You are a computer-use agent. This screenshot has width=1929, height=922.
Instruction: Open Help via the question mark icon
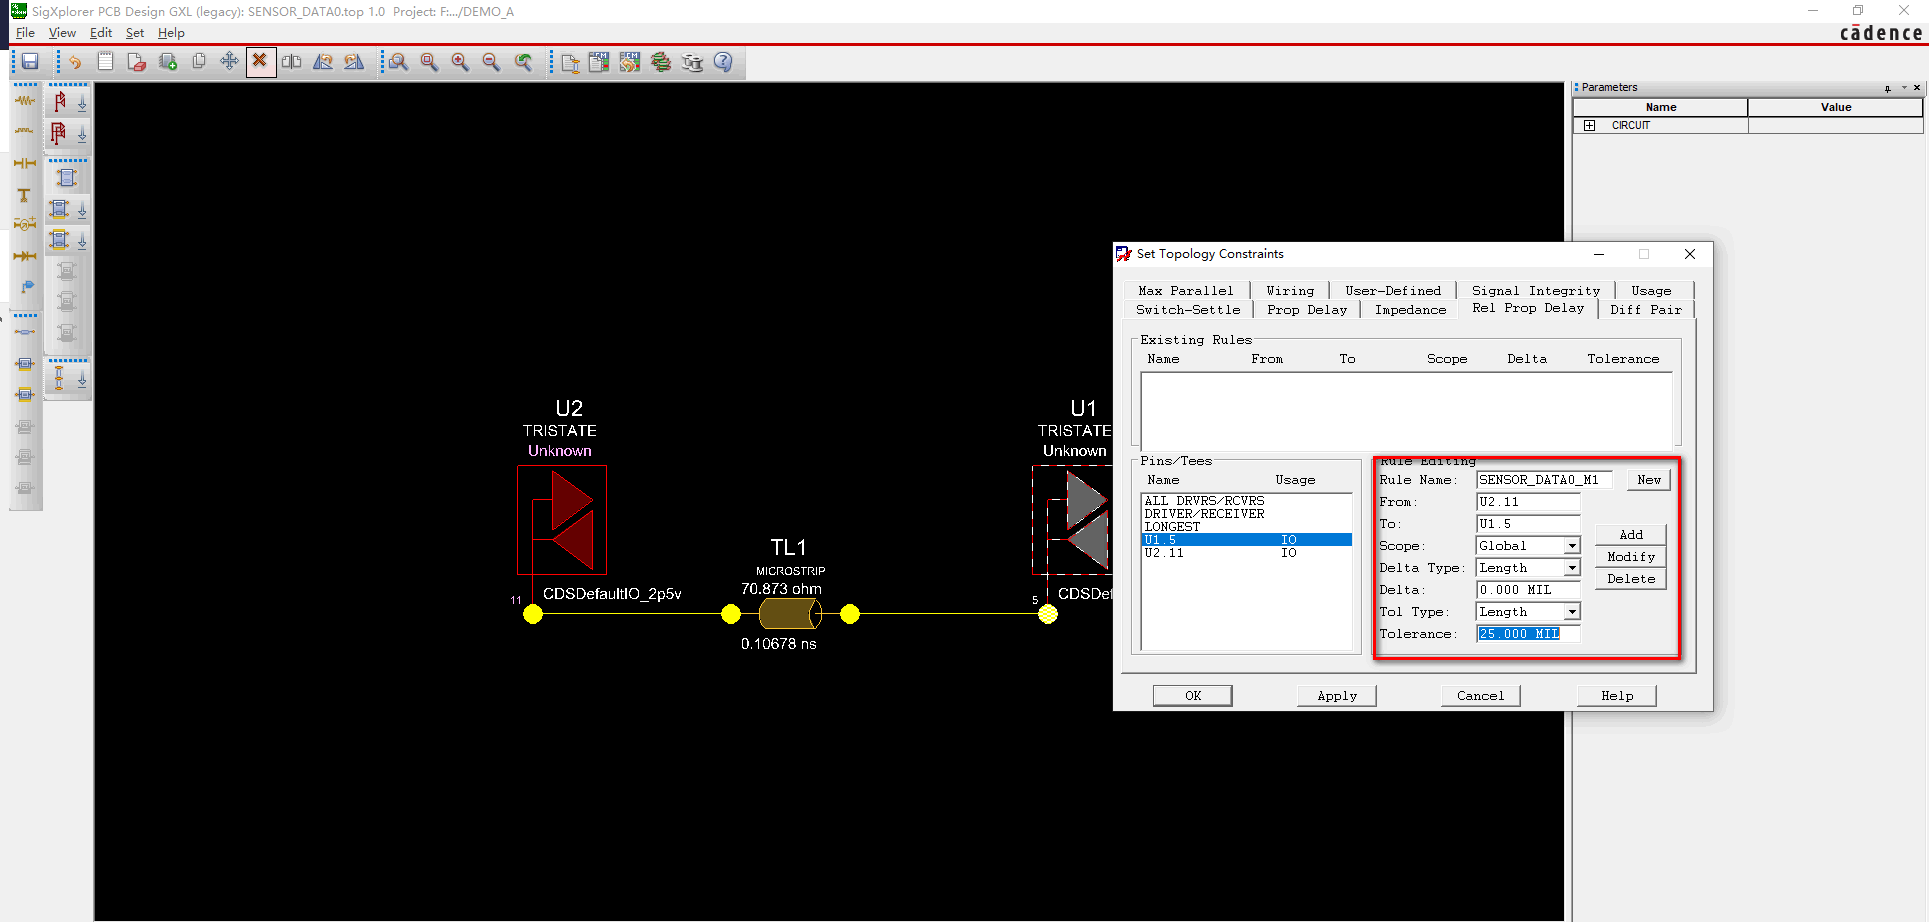(723, 62)
